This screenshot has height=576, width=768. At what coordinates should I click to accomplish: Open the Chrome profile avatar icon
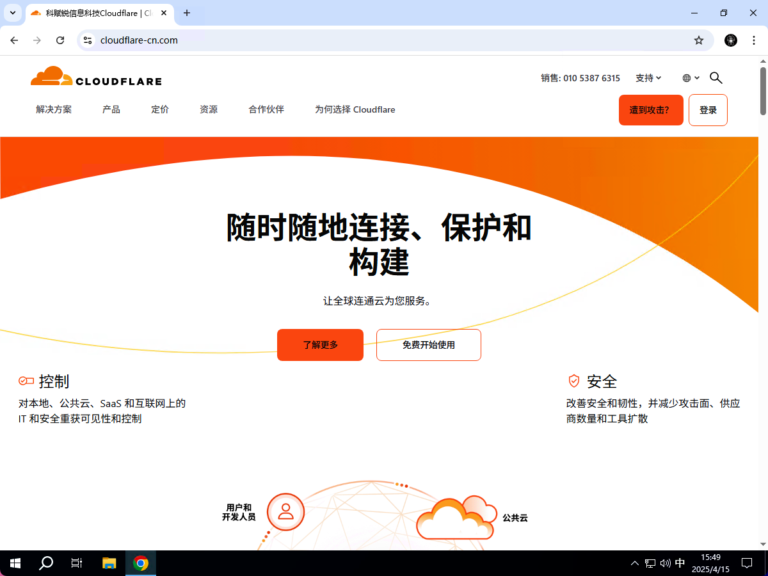click(x=731, y=40)
